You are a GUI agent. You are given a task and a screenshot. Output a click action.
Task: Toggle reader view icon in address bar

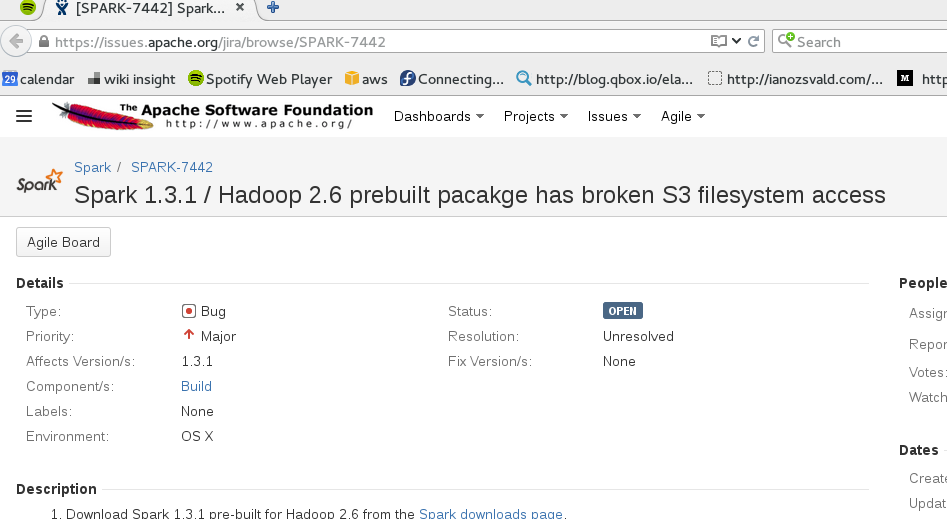pos(718,42)
